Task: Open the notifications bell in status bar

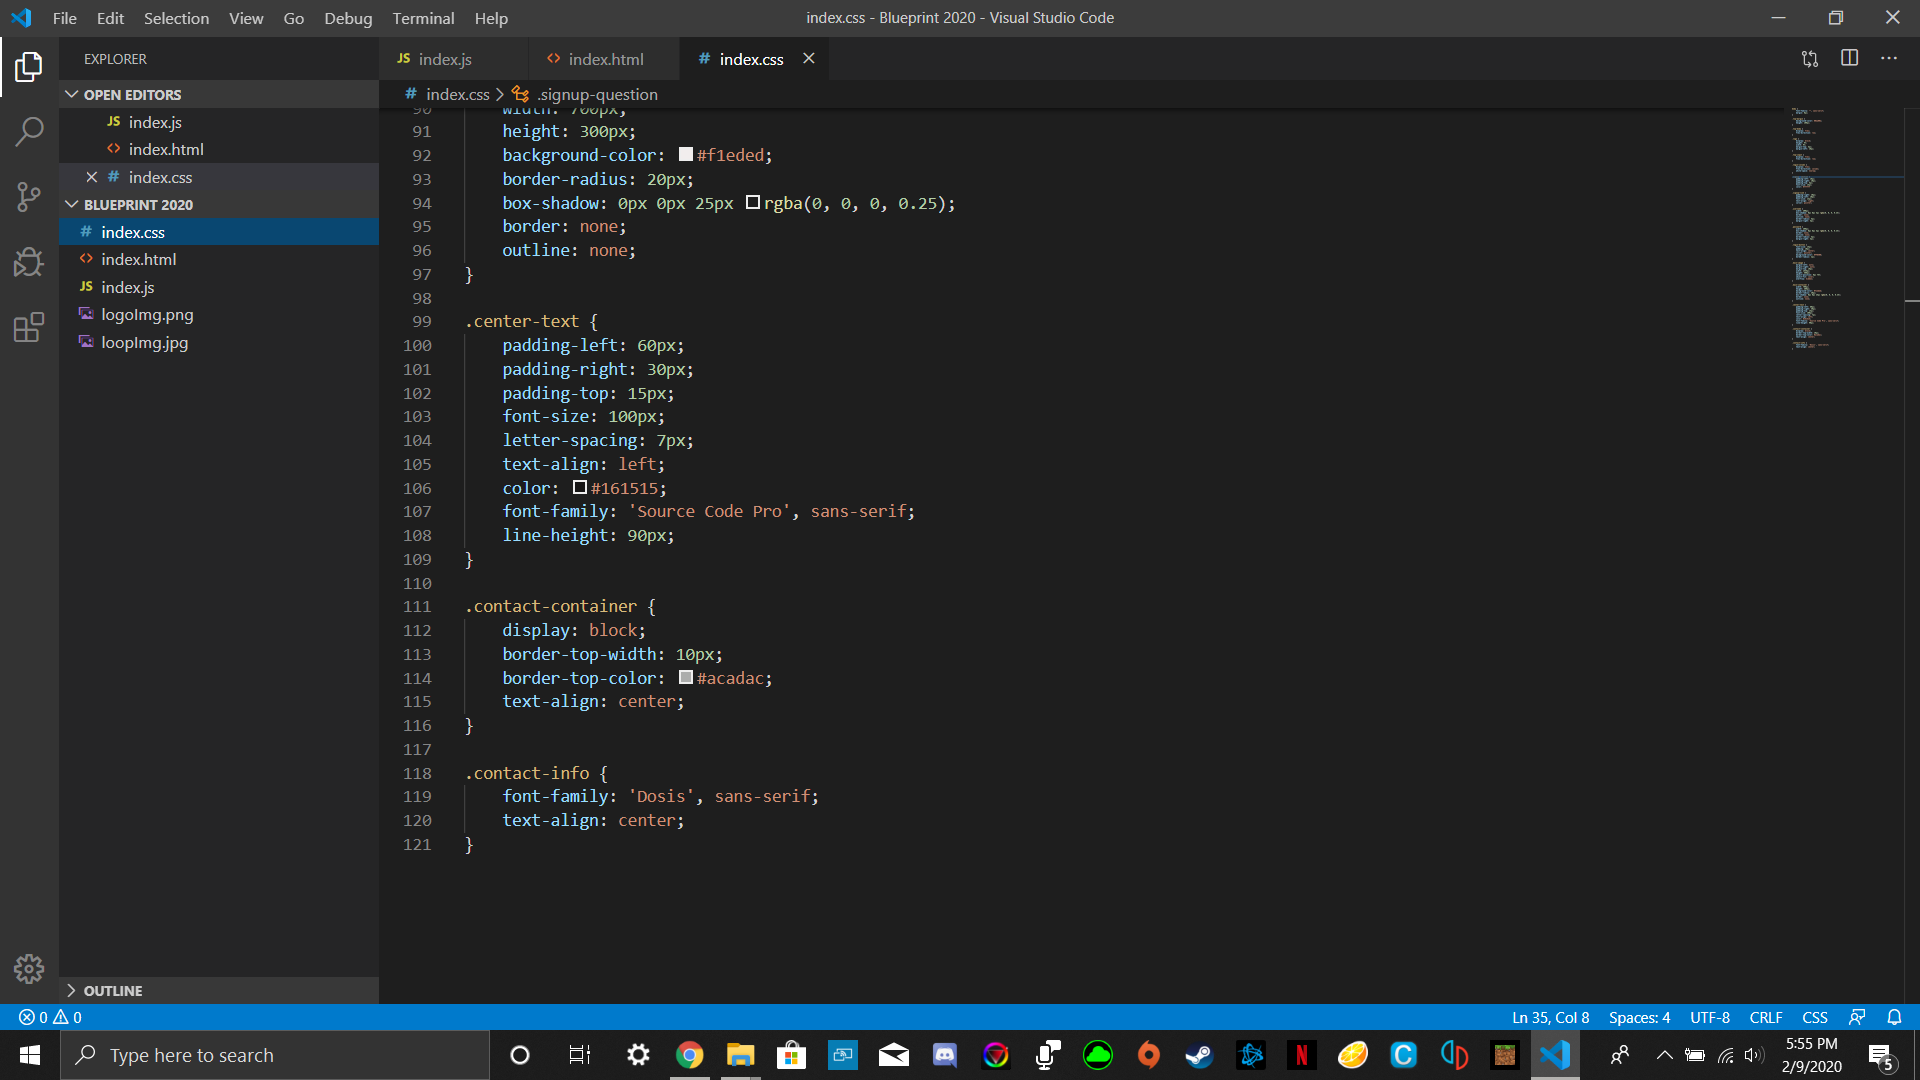Action: point(1894,1017)
